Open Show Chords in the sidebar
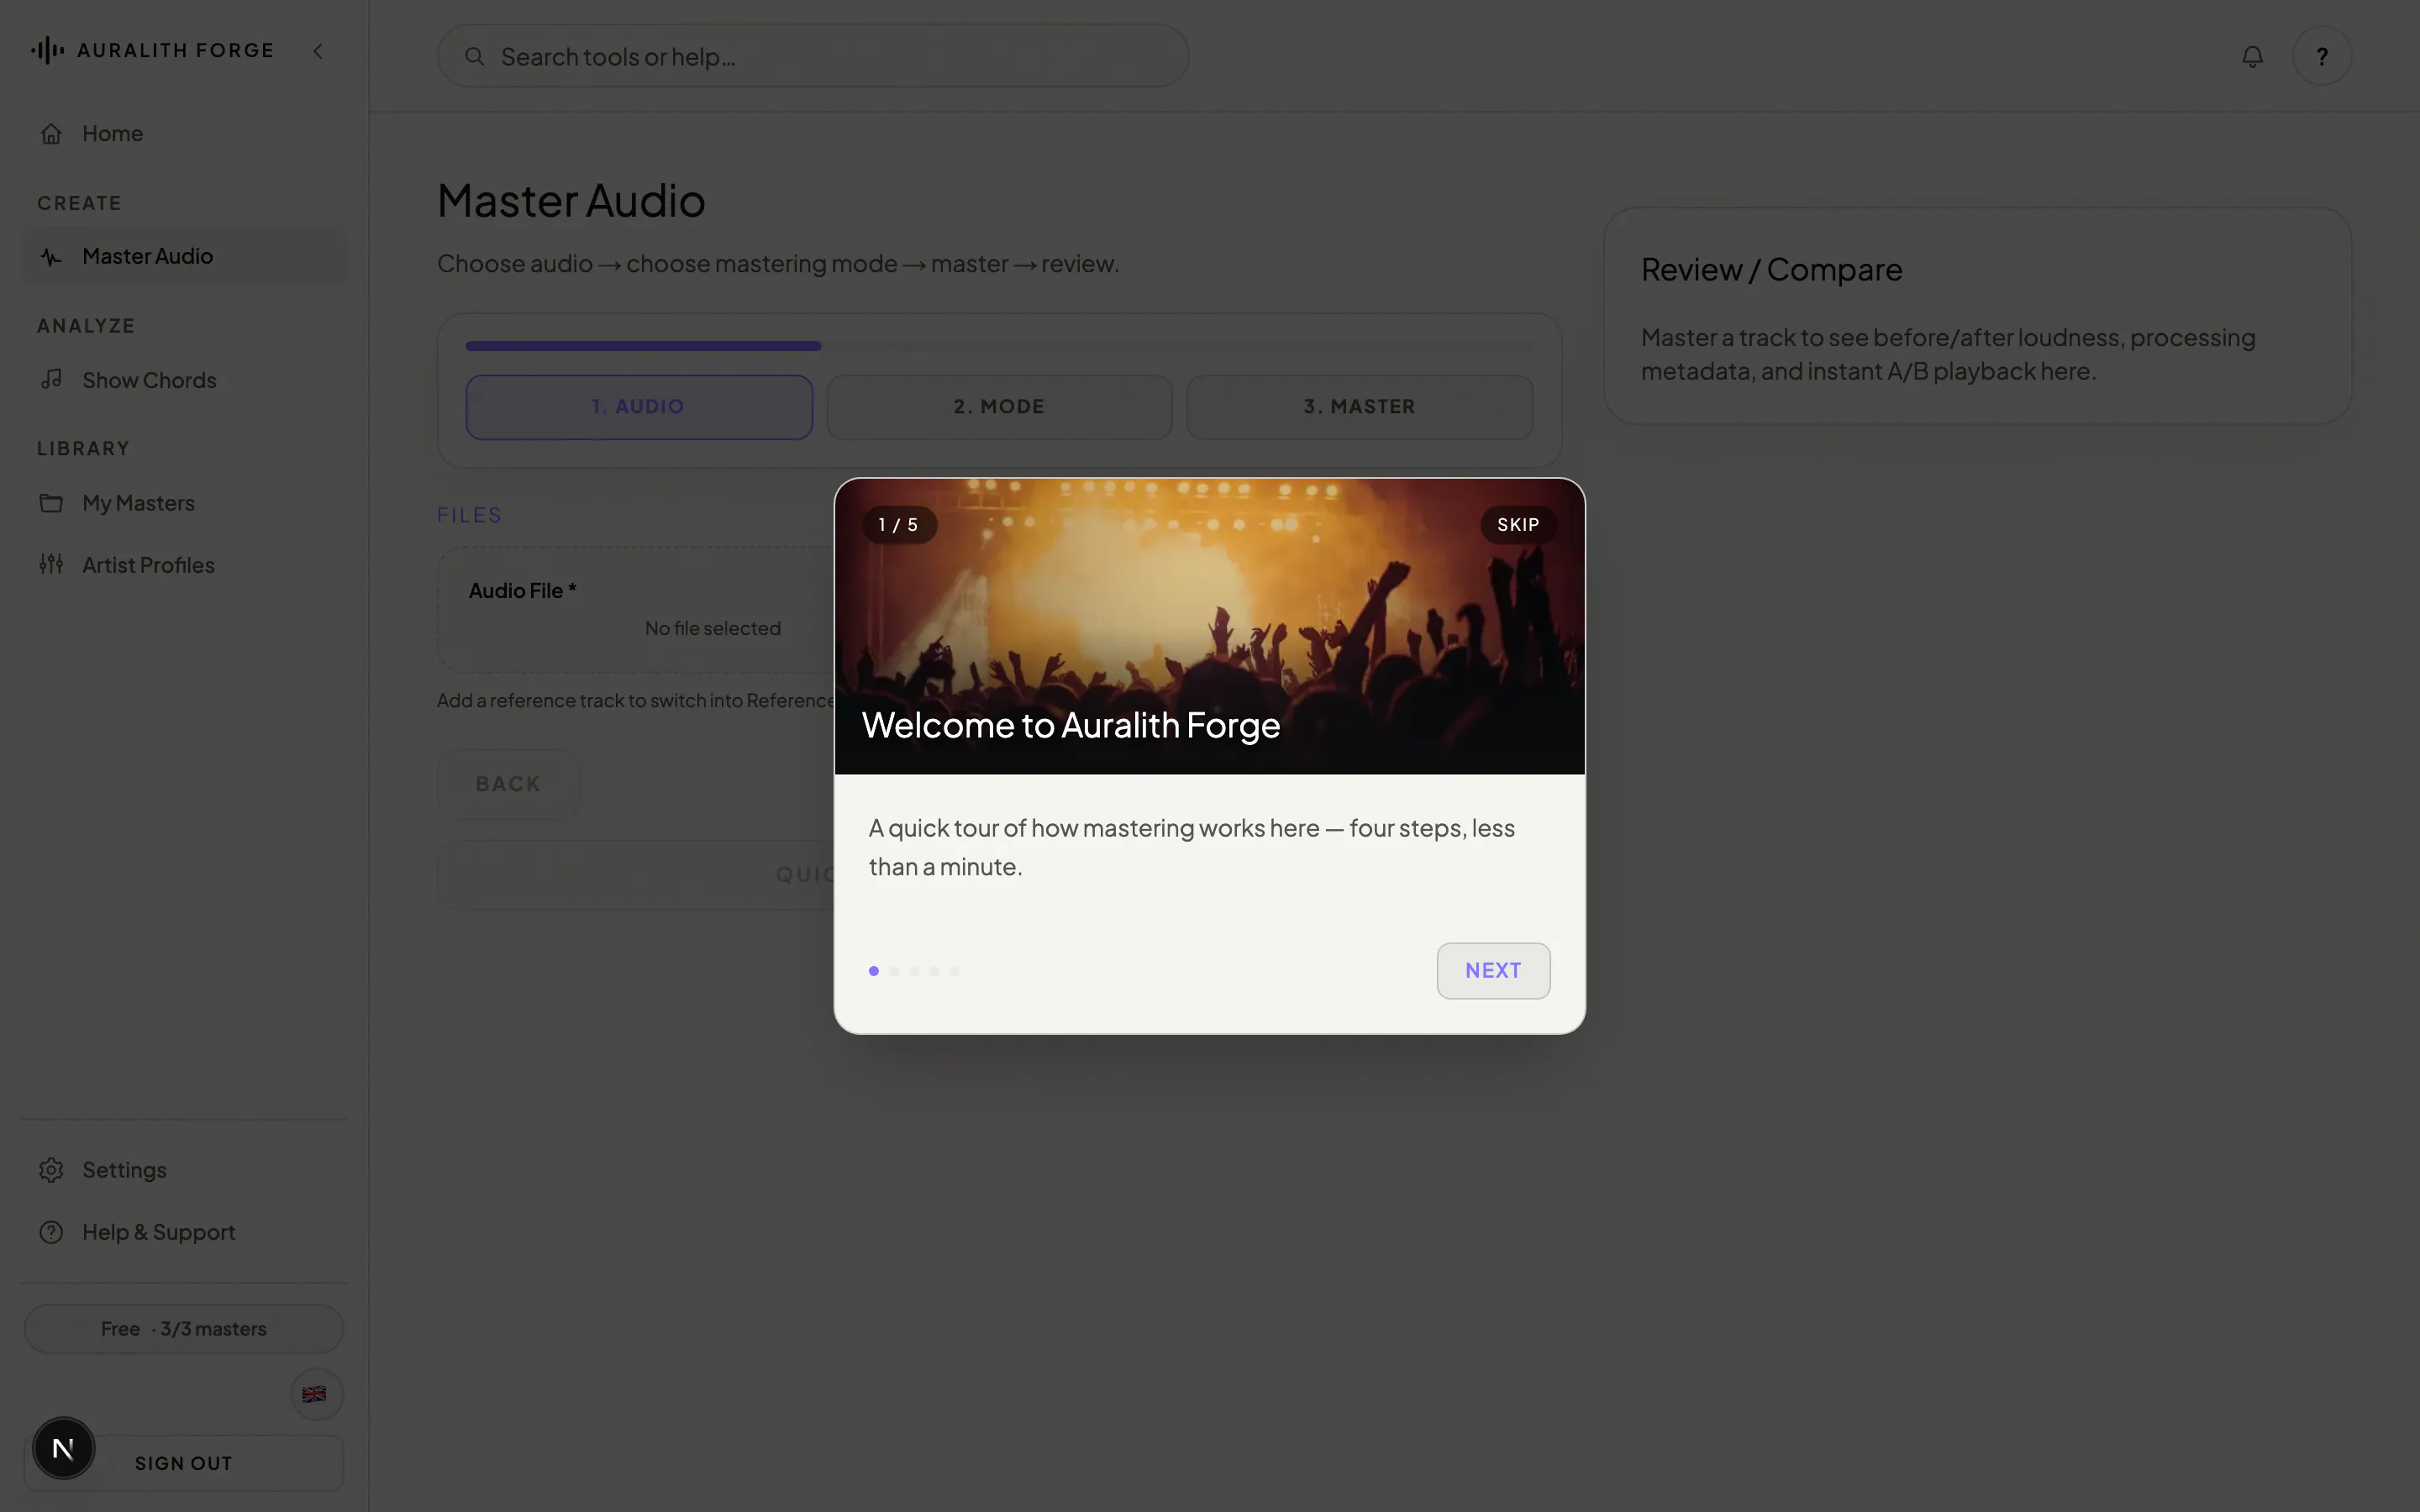 [x=184, y=380]
